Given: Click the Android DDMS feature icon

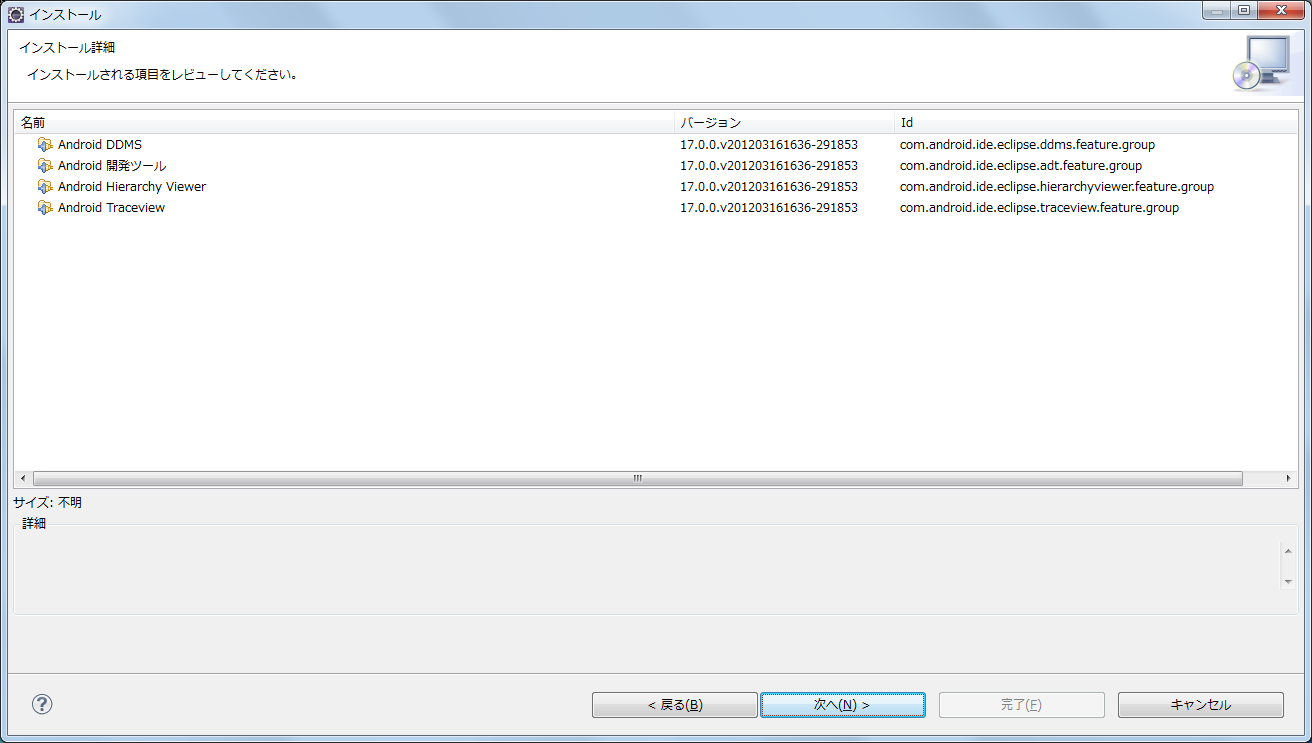Looking at the screenshot, I should point(45,145).
